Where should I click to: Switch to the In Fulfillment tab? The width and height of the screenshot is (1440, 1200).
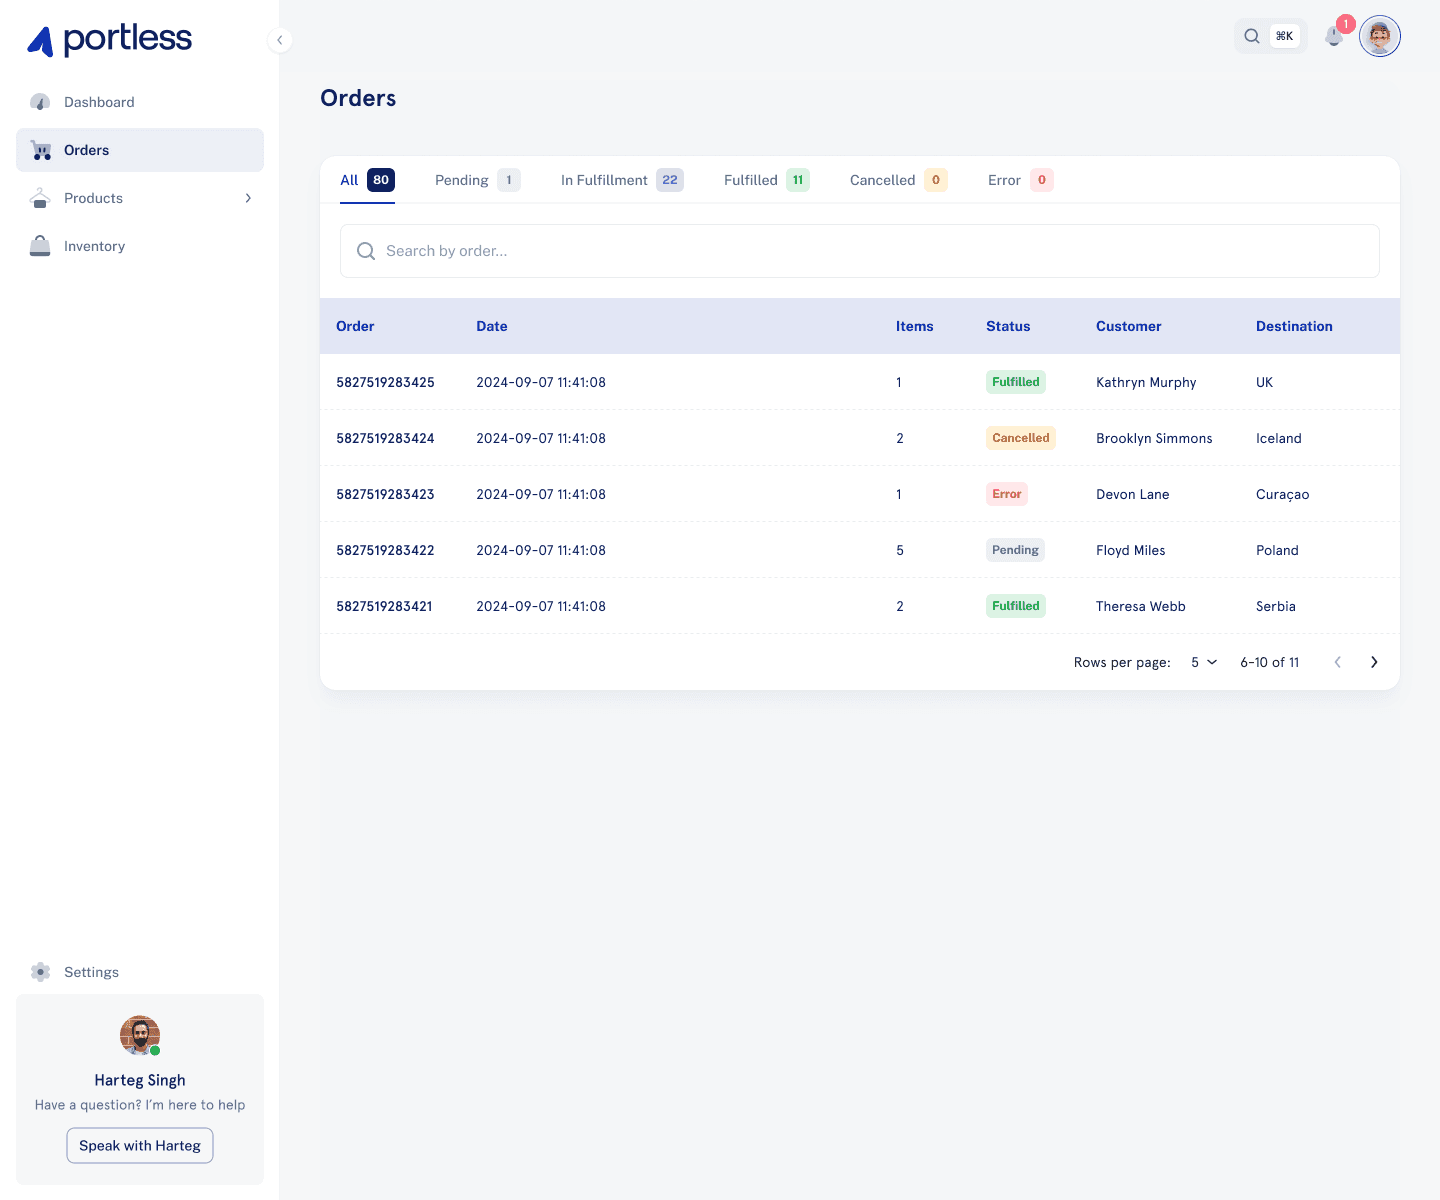pyautogui.click(x=622, y=180)
